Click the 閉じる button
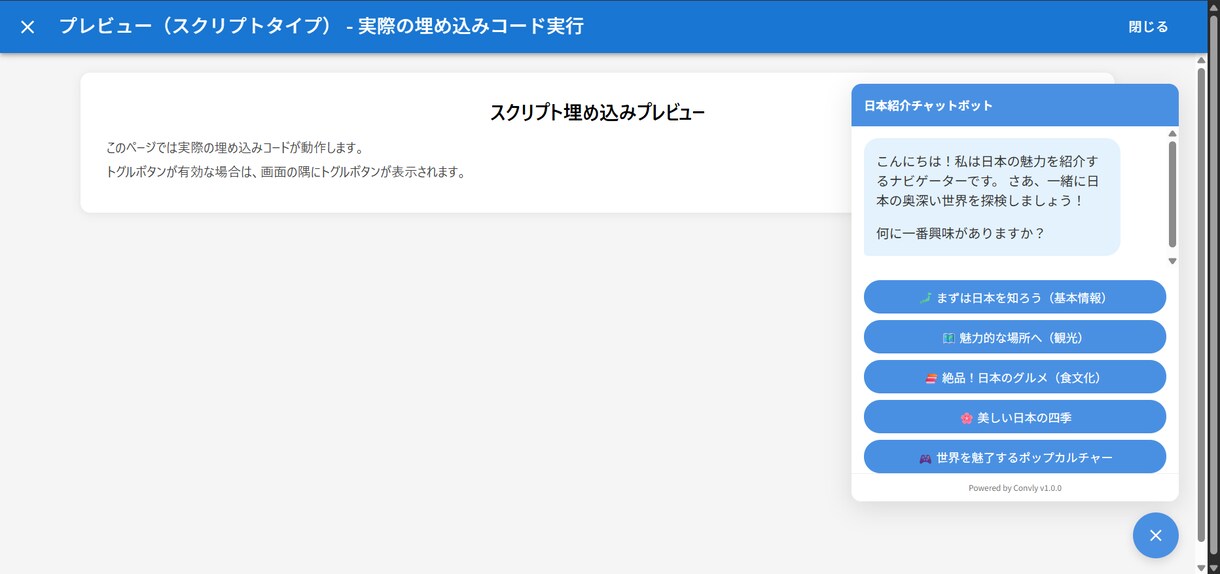The height and width of the screenshot is (574, 1220). (1148, 27)
